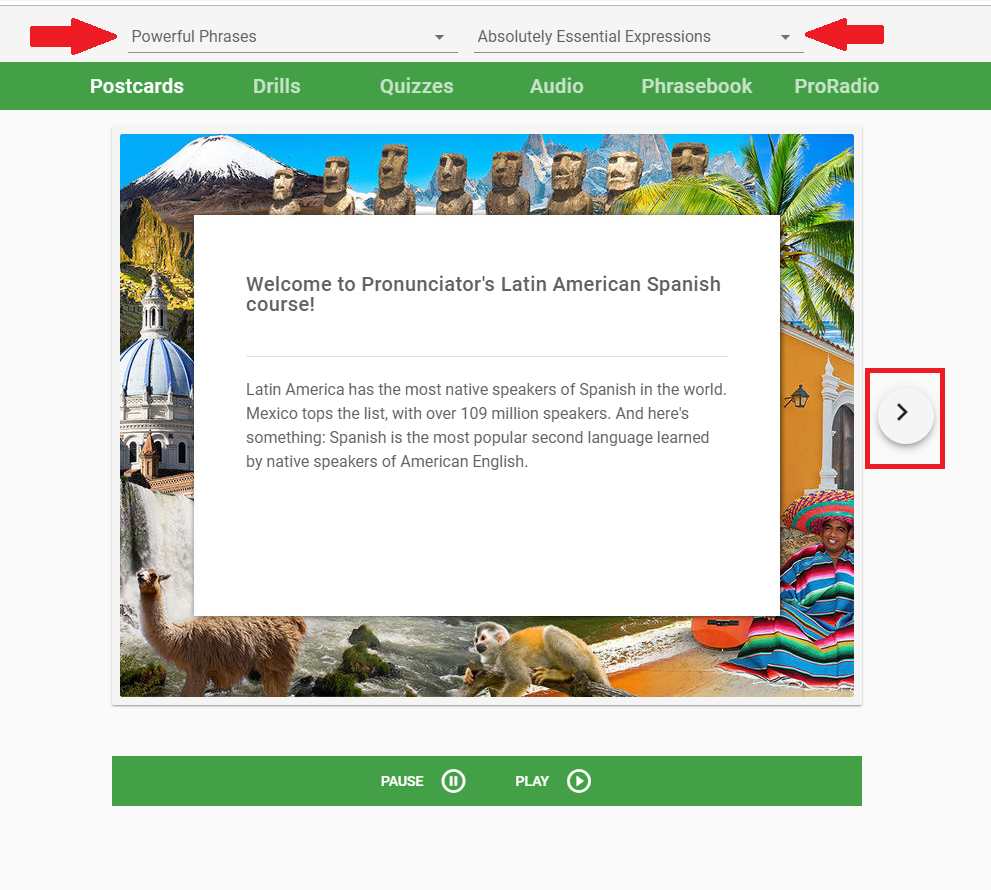Click the welcome postcard heading text
Viewport: 991px width, 890px height.
tap(483, 294)
